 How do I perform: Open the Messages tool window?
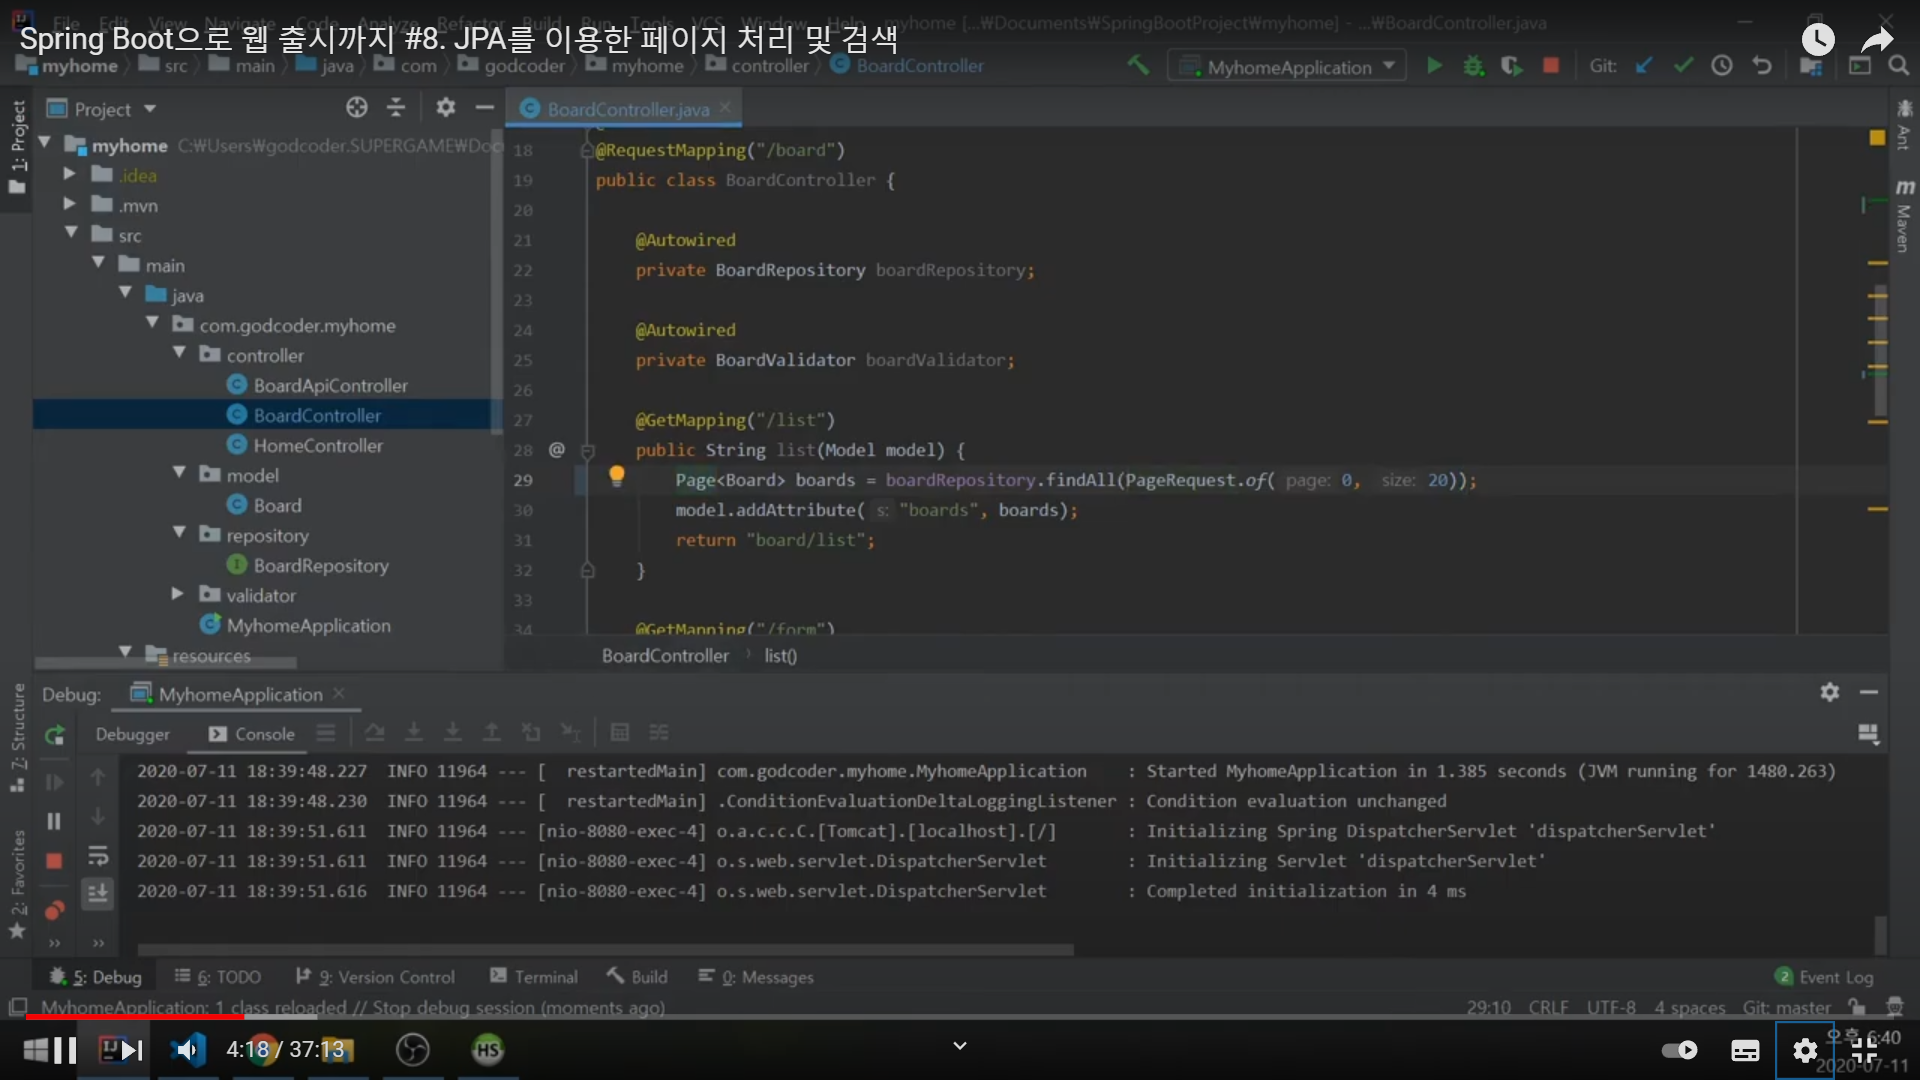756,977
